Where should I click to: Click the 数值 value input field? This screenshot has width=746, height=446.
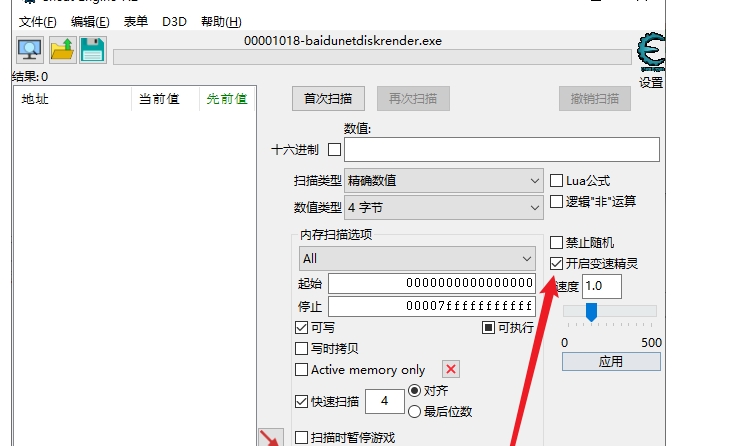pos(502,150)
